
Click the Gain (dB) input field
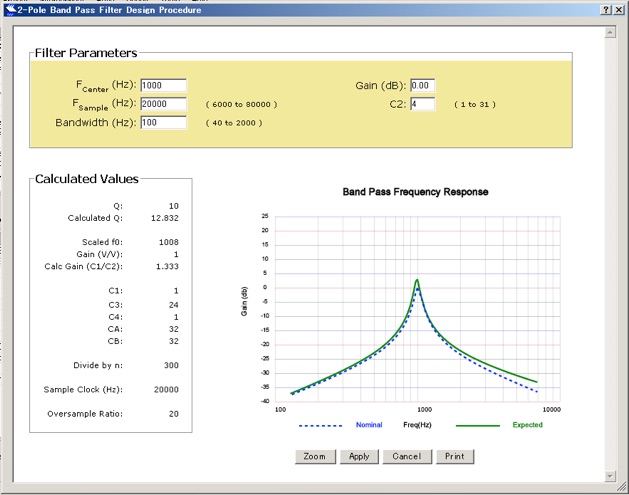click(422, 85)
